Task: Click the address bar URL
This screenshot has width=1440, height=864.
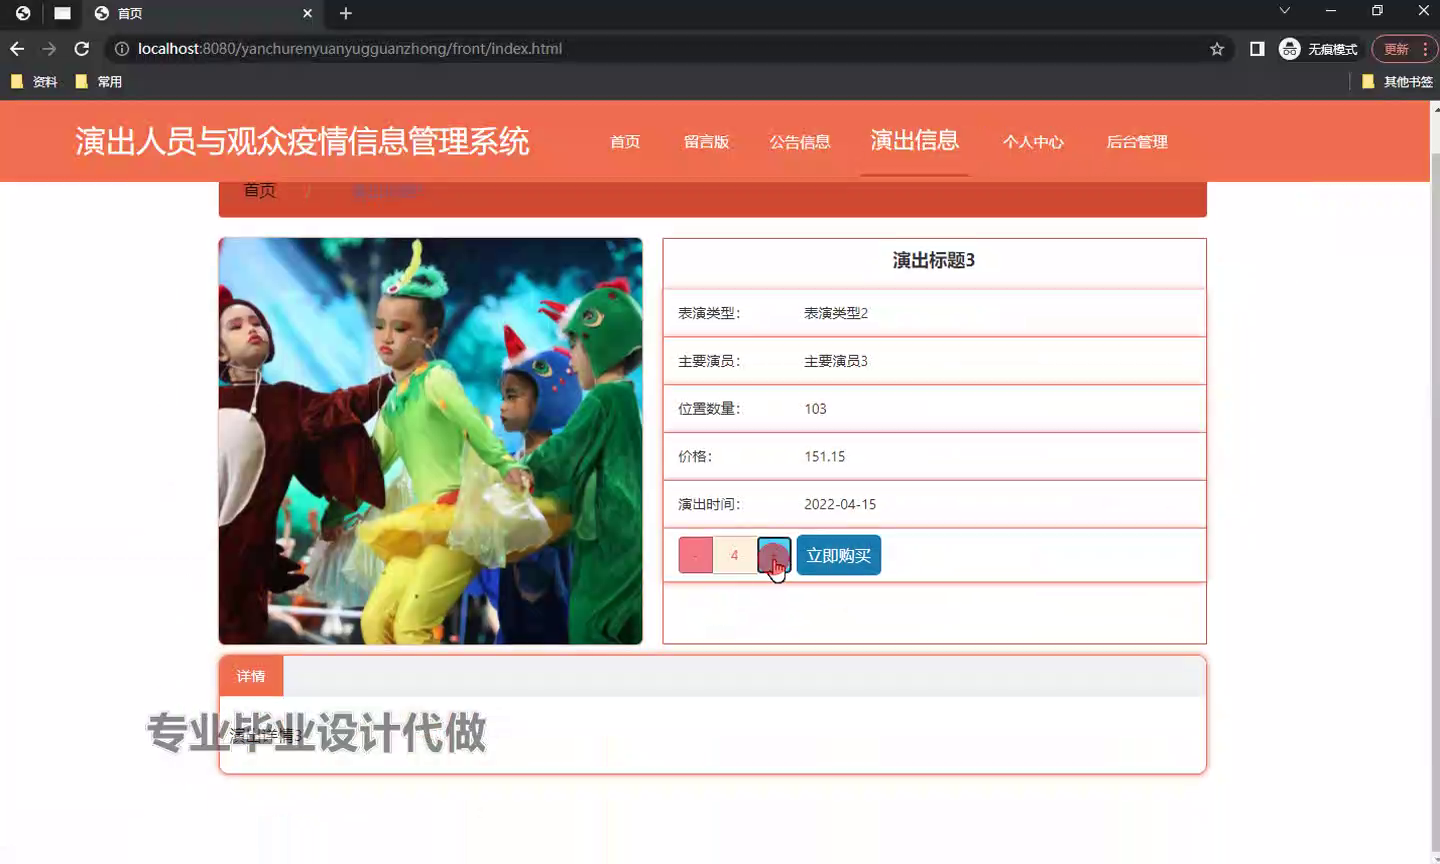Action: click(x=350, y=48)
